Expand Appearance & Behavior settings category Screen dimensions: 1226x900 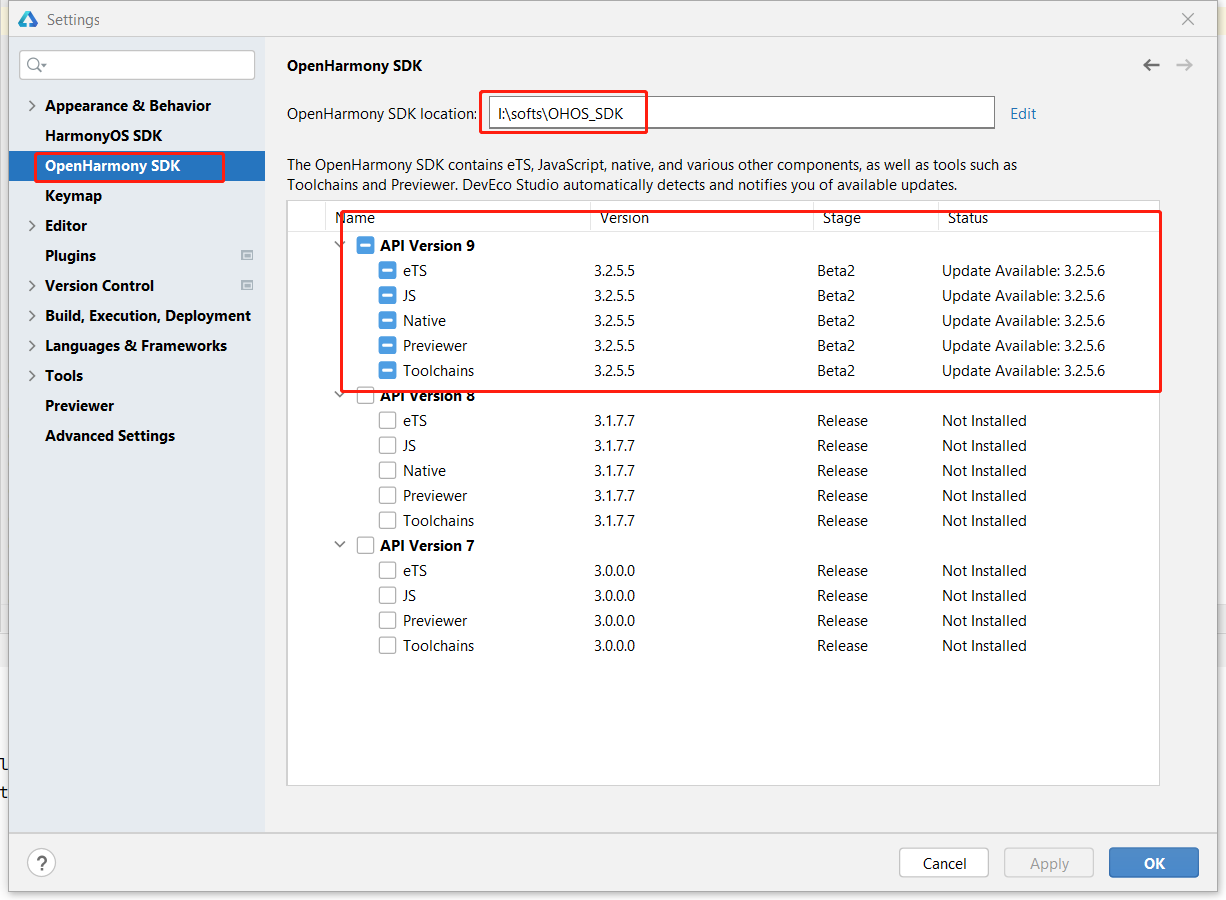click(32, 105)
